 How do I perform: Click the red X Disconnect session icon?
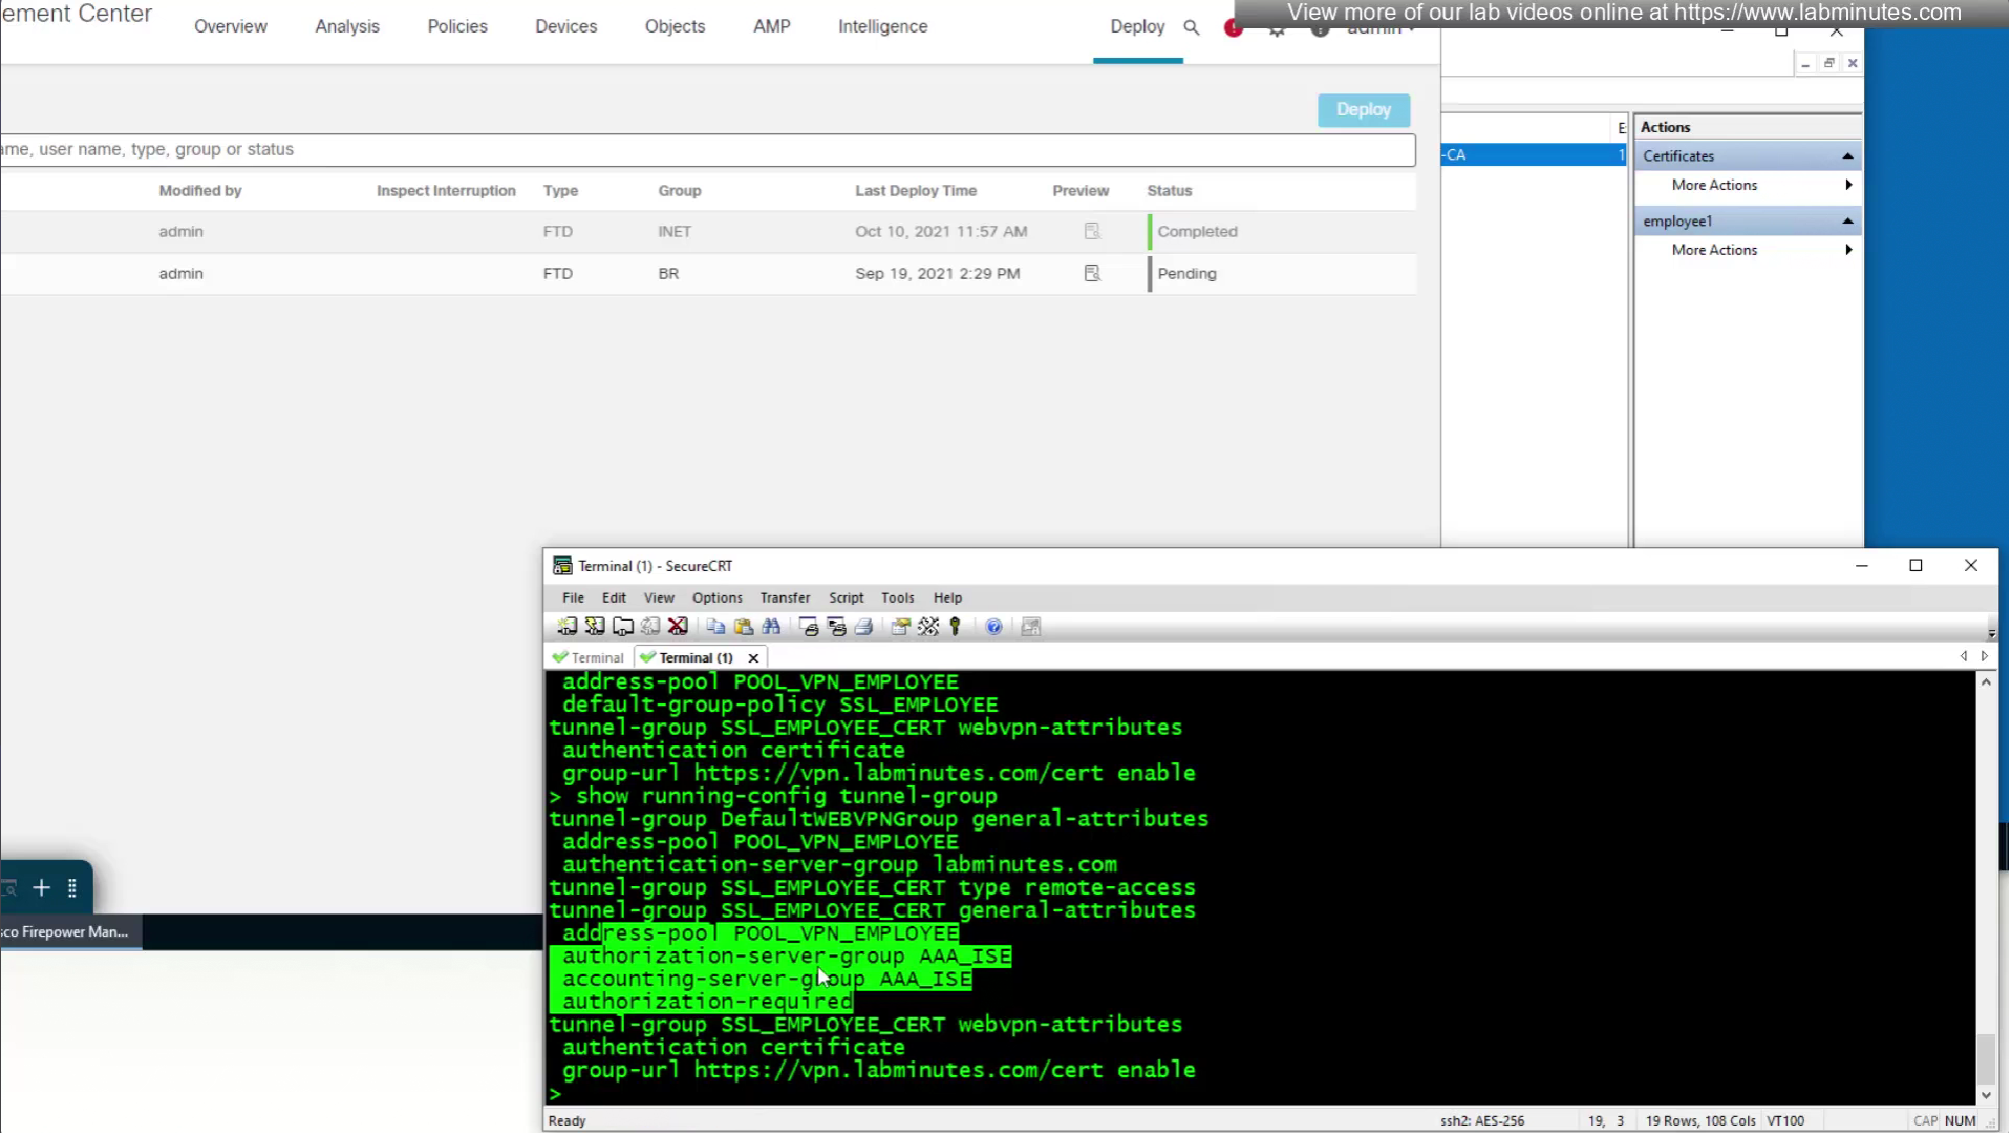[x=678, y=626]
